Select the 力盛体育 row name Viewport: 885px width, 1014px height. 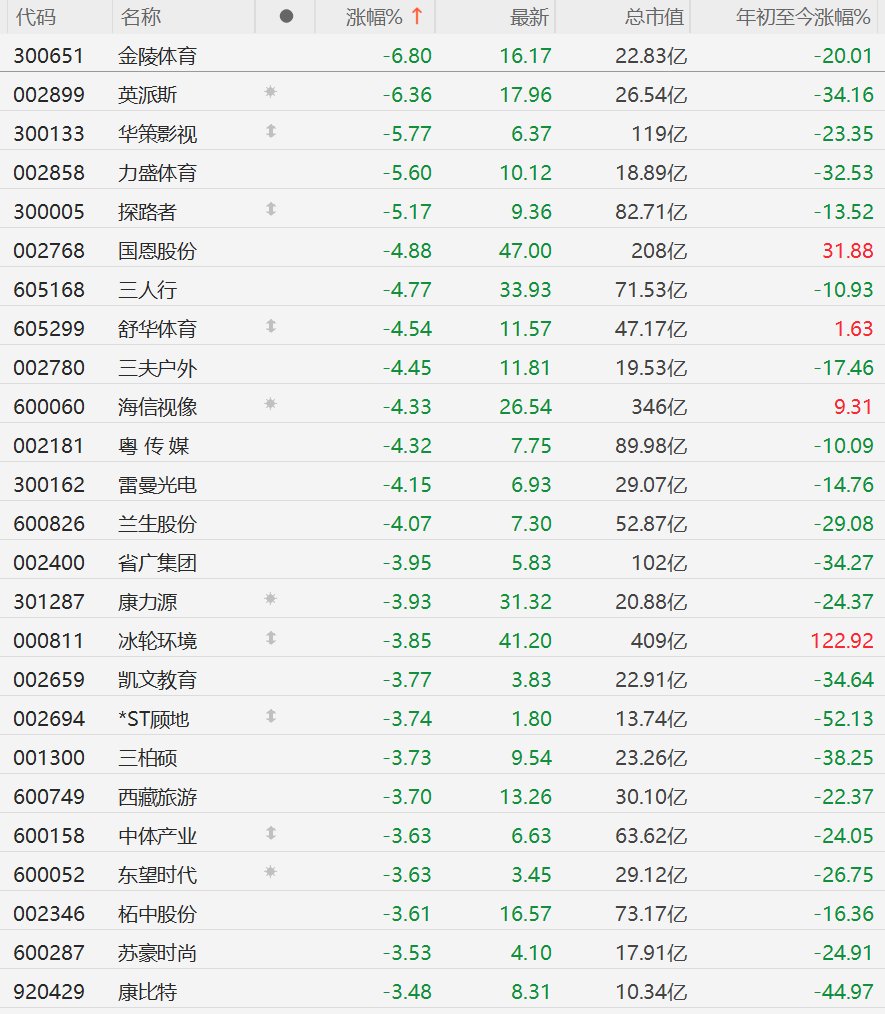click(x=157, y=173)
